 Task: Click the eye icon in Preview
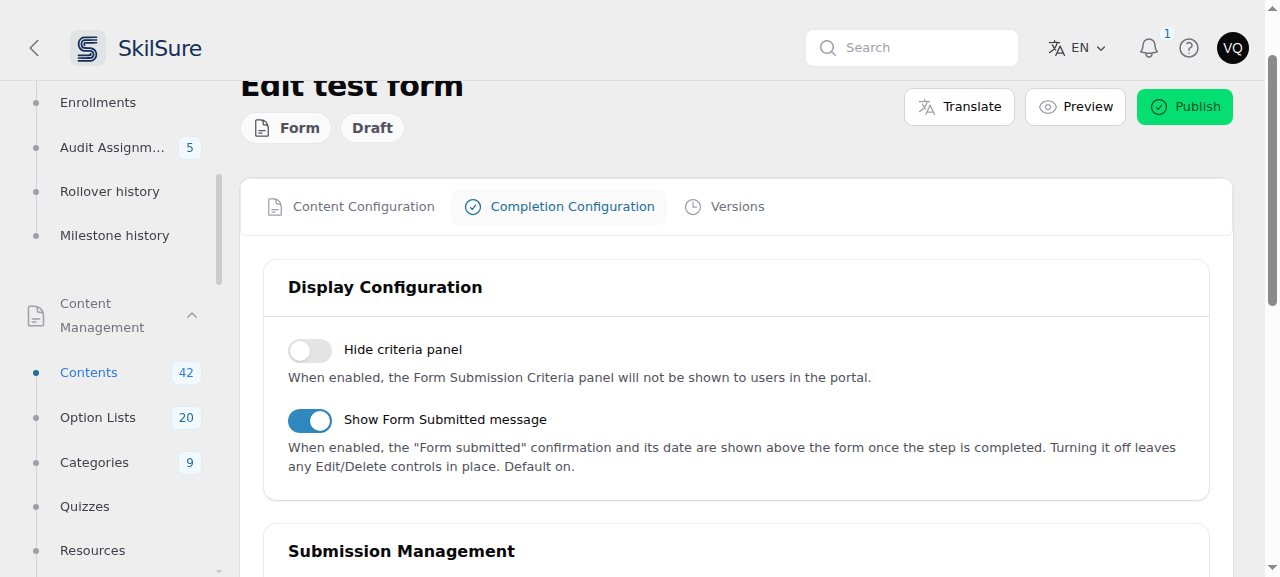[x=1048, y=107]
